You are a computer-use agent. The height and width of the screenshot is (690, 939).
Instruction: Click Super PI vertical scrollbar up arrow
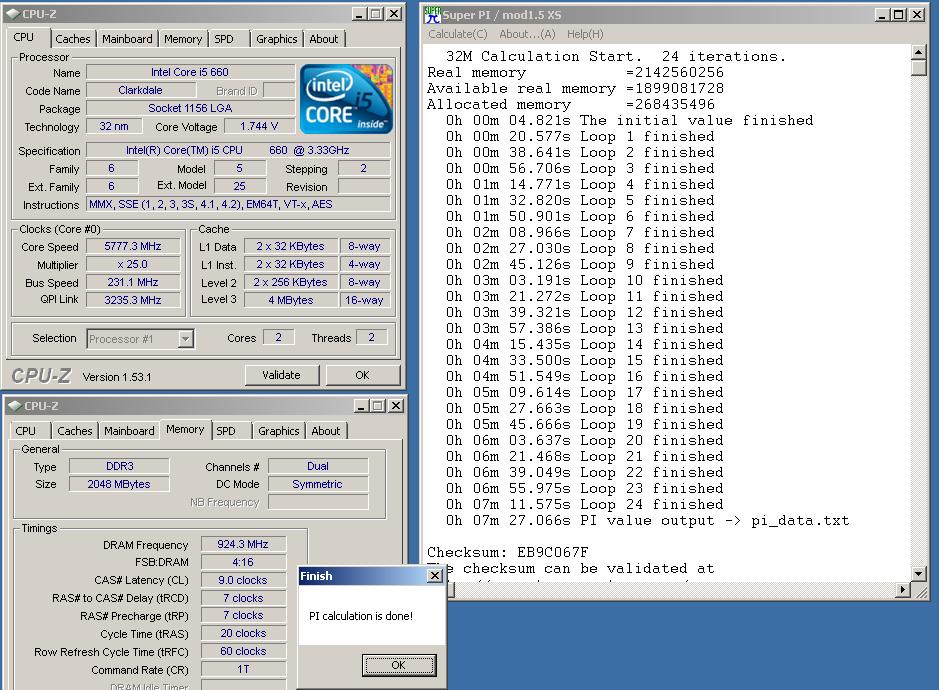[x=919, y=52]
